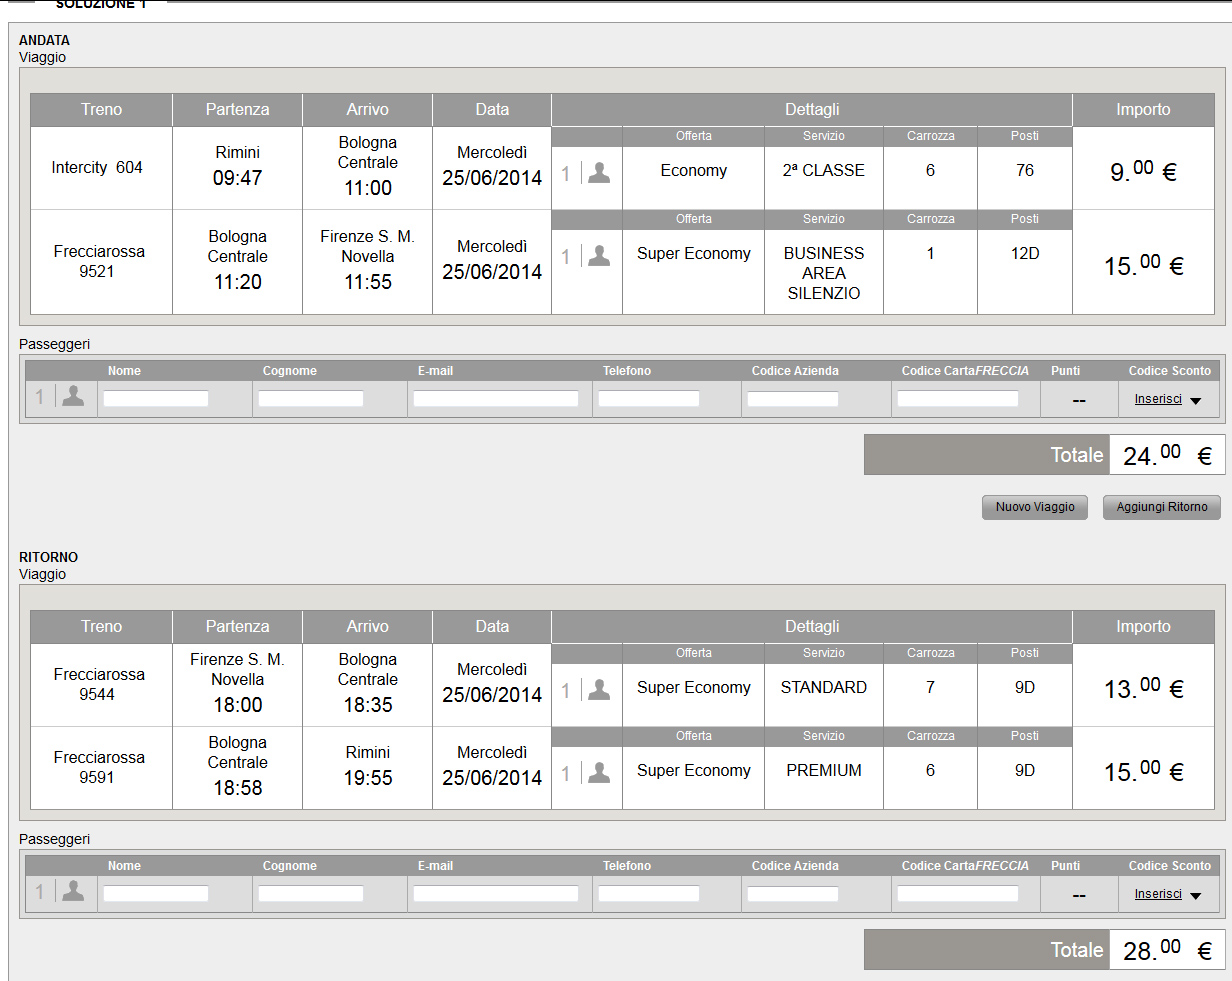Focus the Cognome field for Ritorno passenger

tap(311, 893)
